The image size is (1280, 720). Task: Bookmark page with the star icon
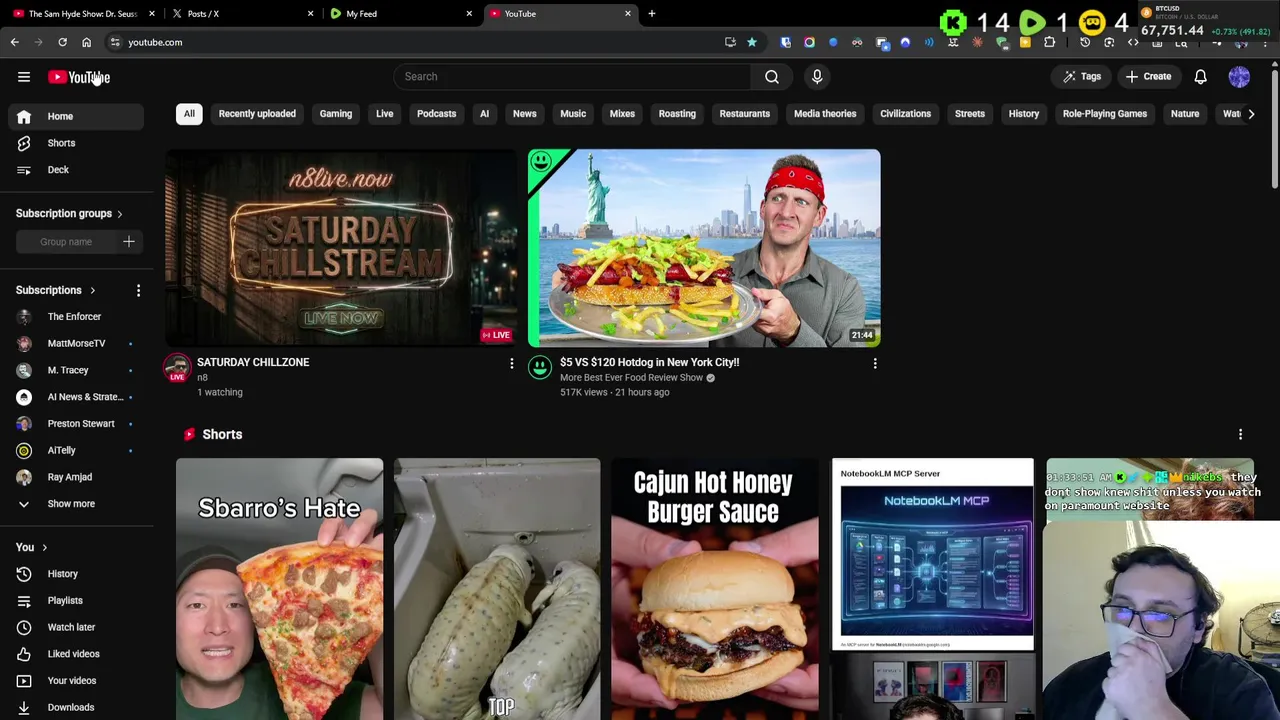click(x=752, y=42)
